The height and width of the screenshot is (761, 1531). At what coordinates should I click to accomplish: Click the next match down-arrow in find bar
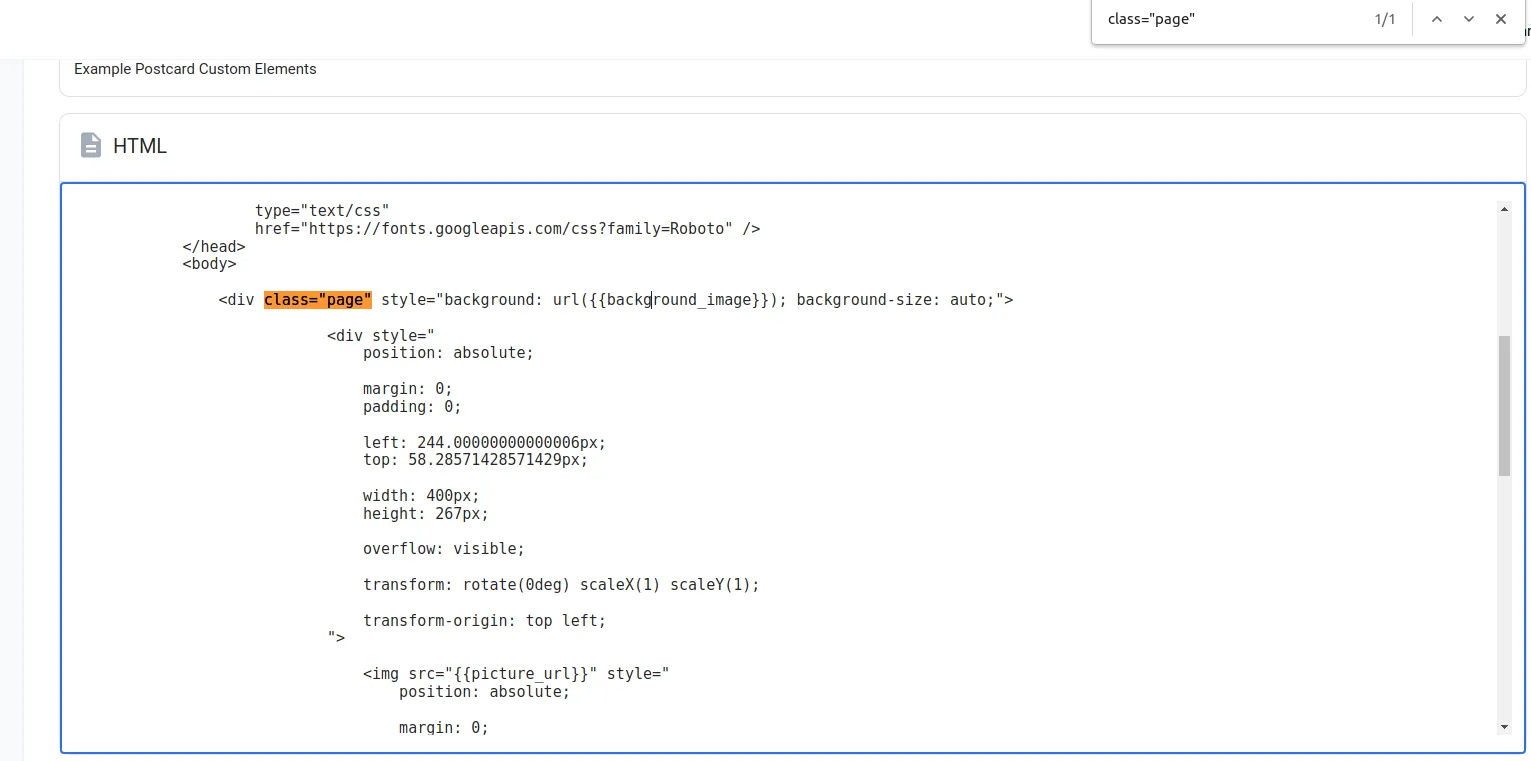pyautogui.click(x=1469, y=19)
